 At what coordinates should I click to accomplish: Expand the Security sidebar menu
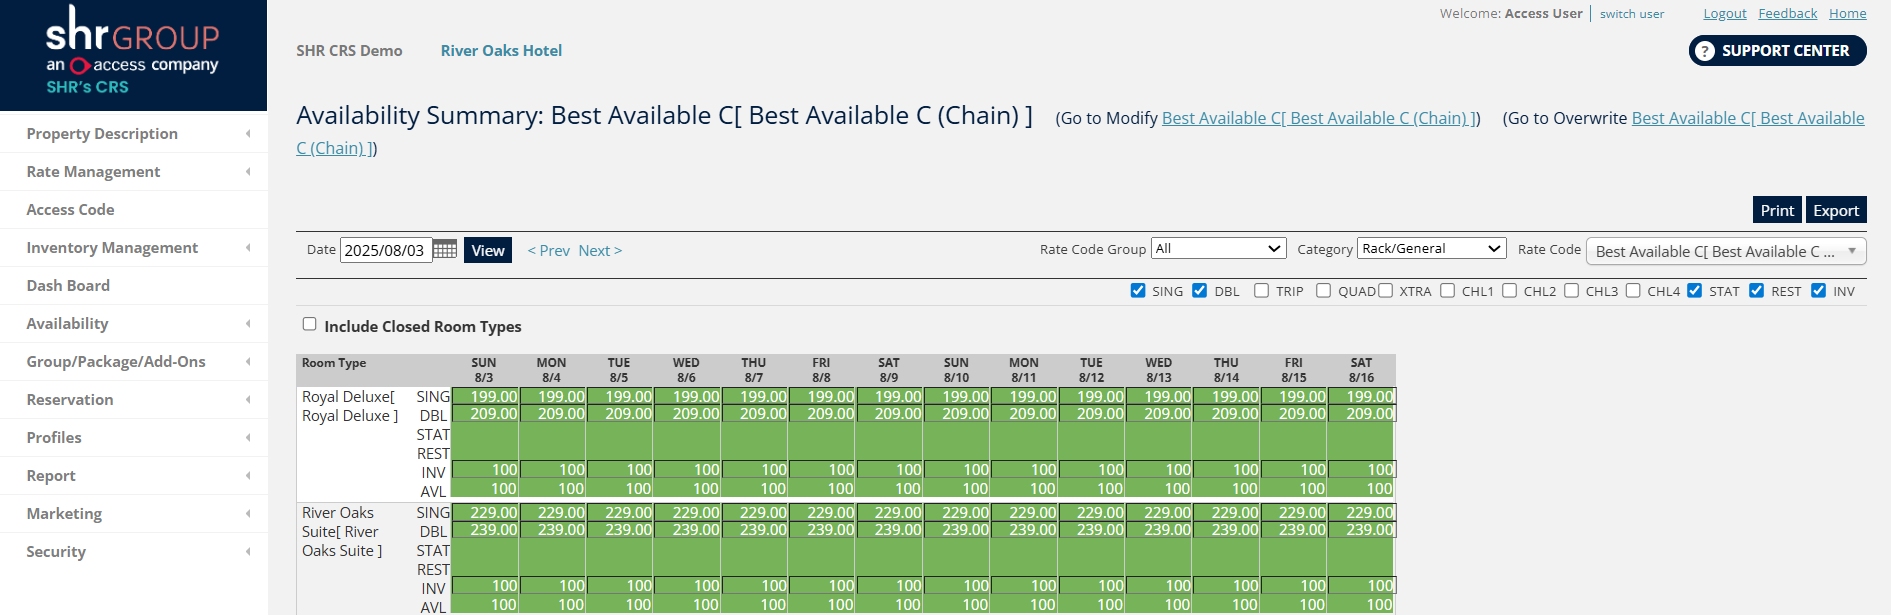pos(134,552)
